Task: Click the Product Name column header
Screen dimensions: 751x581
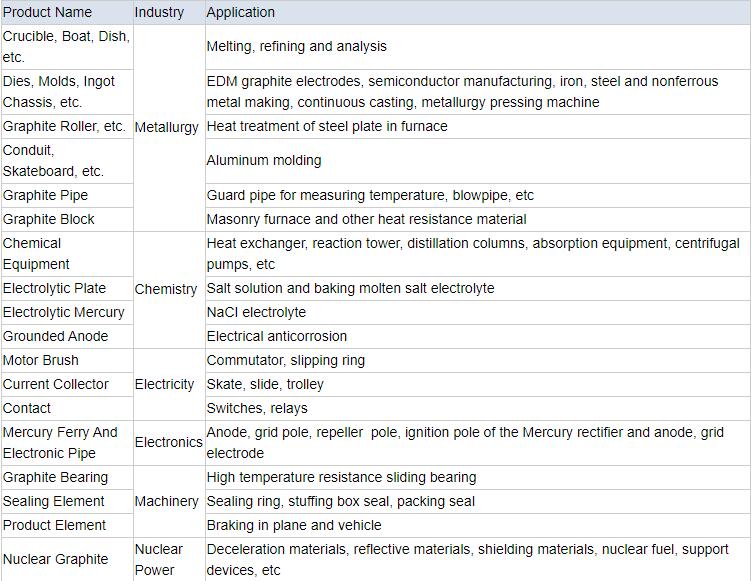Action: [48, 12]
